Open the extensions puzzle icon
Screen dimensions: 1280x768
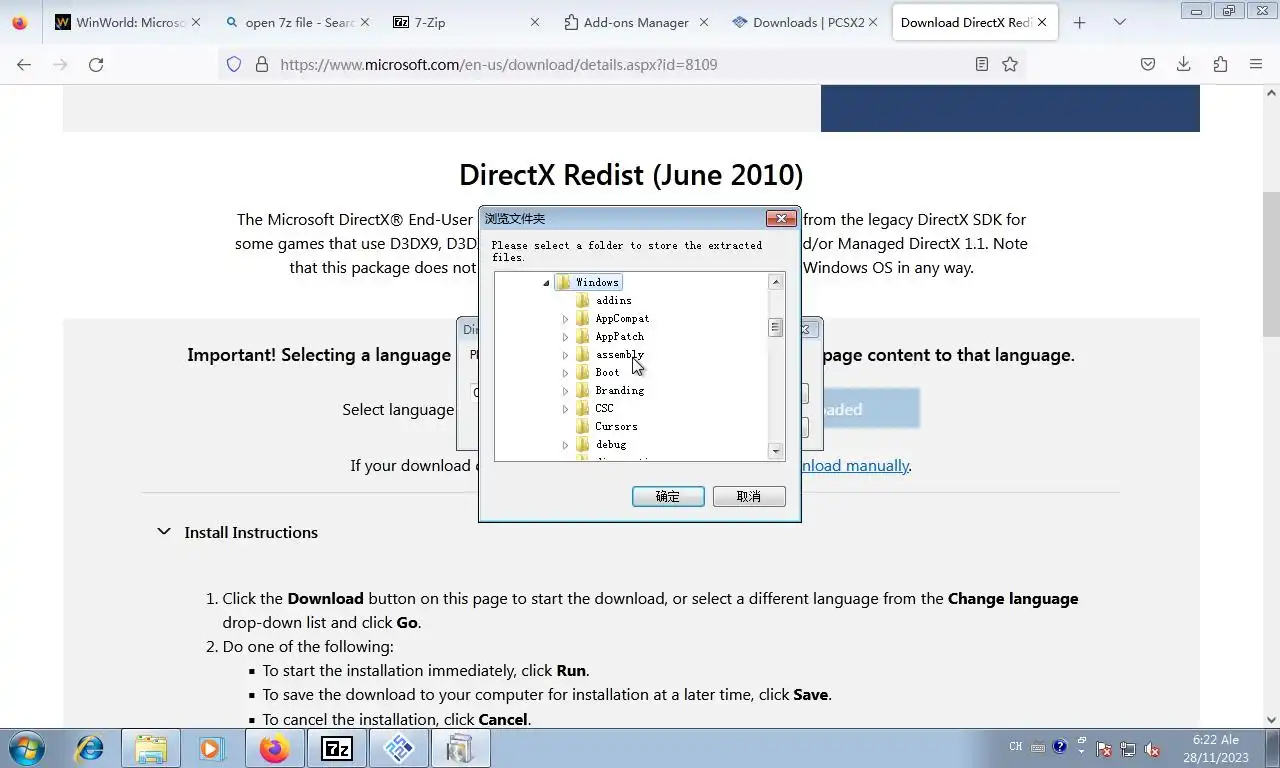click(x=1220, y=64)
